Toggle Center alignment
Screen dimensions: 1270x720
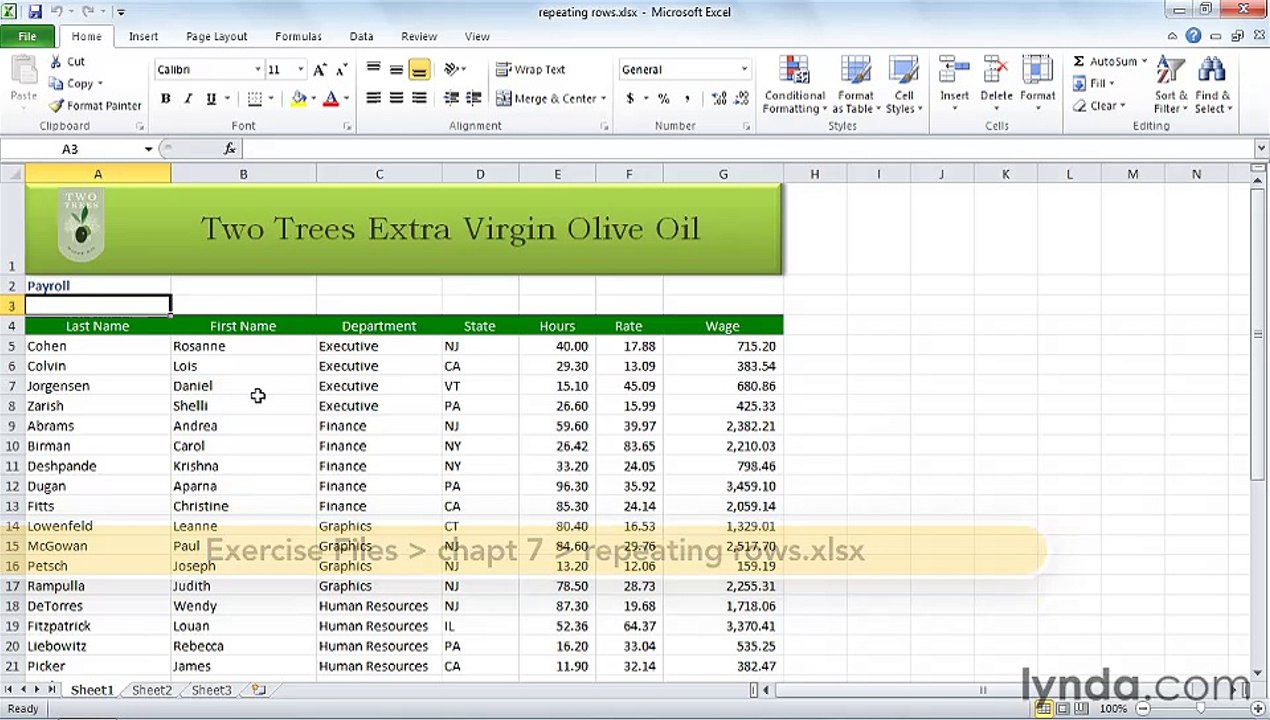396,98
